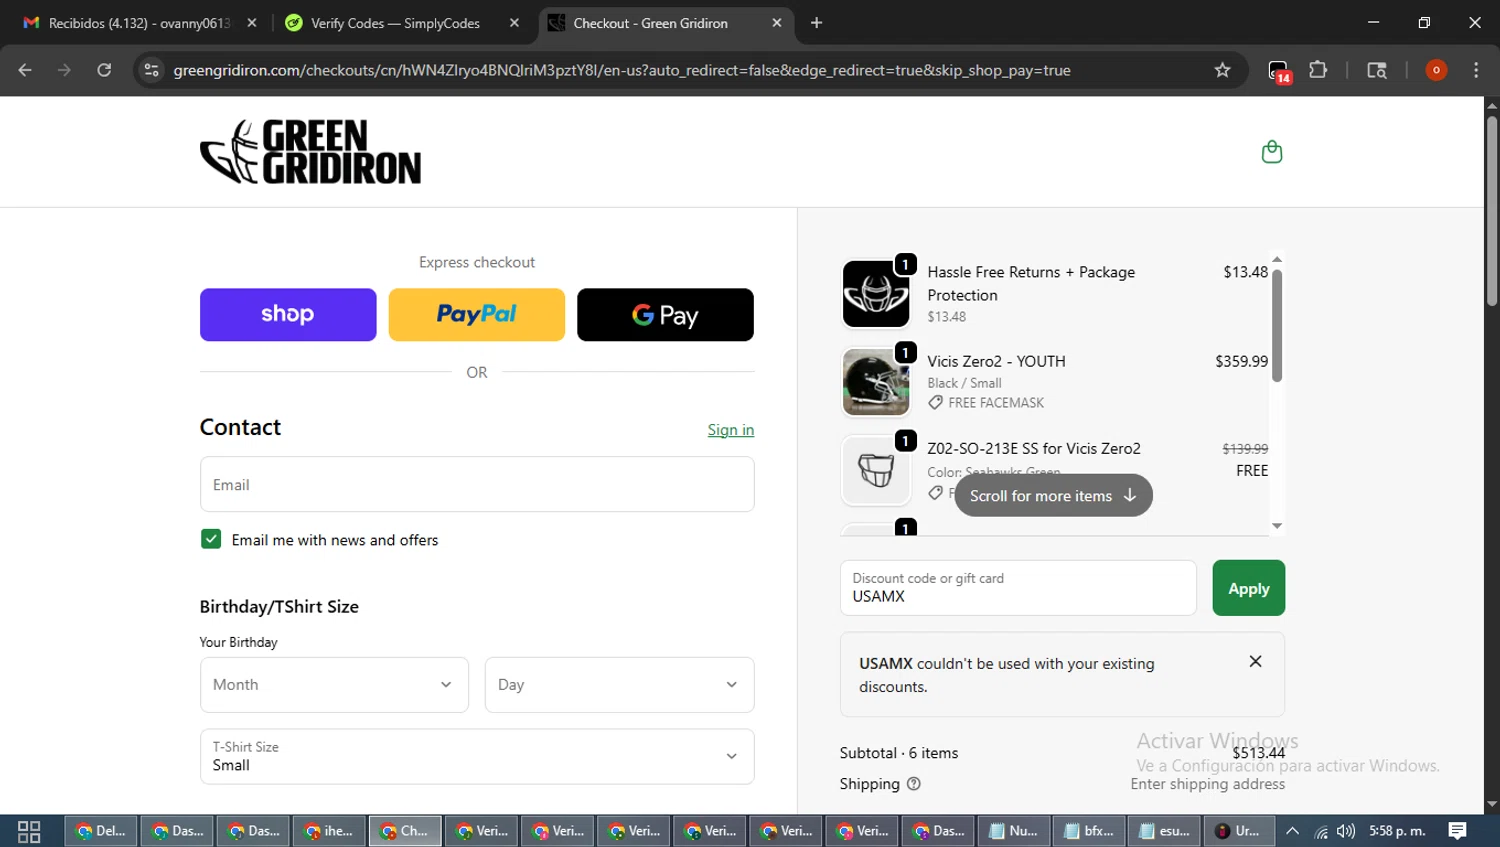Screen dimensions: 1500x847
Task: Click the volume speaker icon in system tray
Action: coord(1345,831)
